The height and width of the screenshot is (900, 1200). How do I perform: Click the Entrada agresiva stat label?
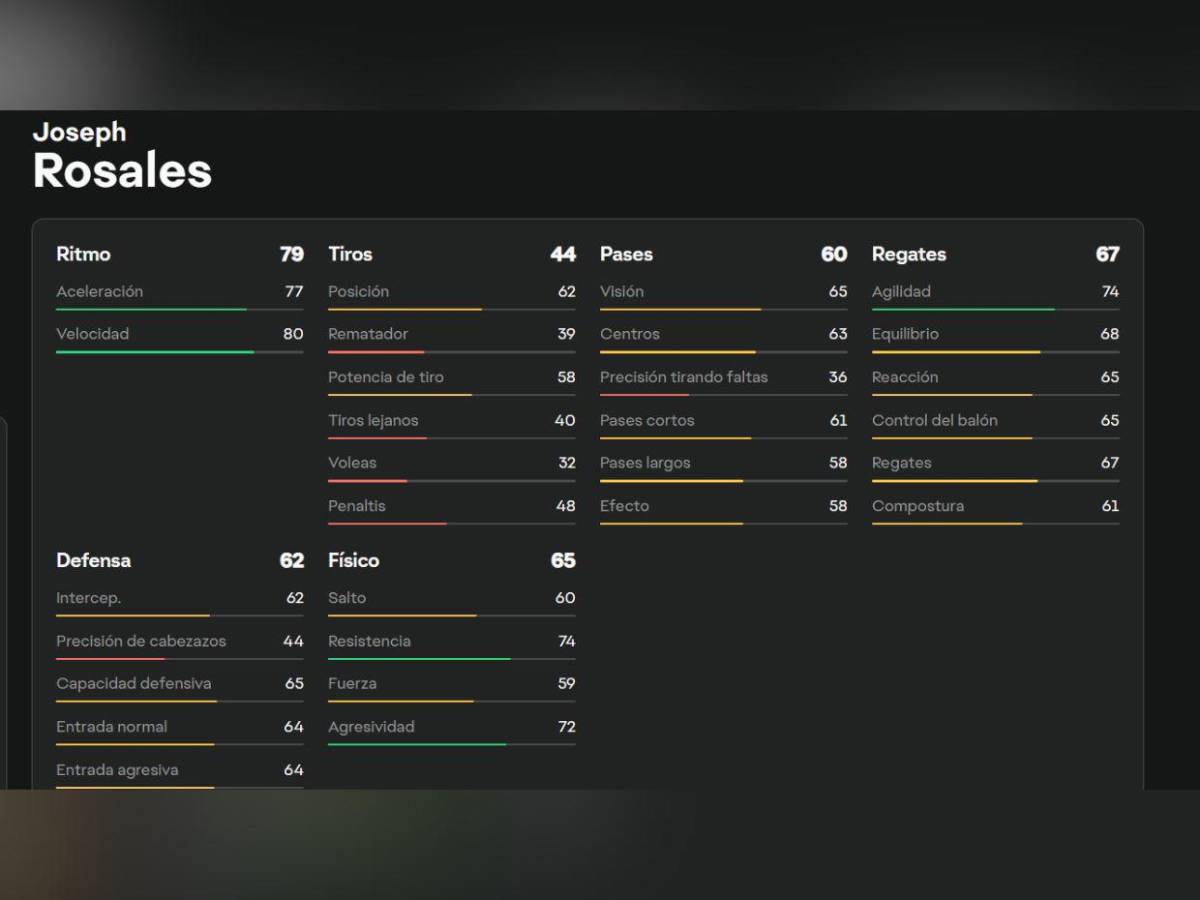point(117,770)
